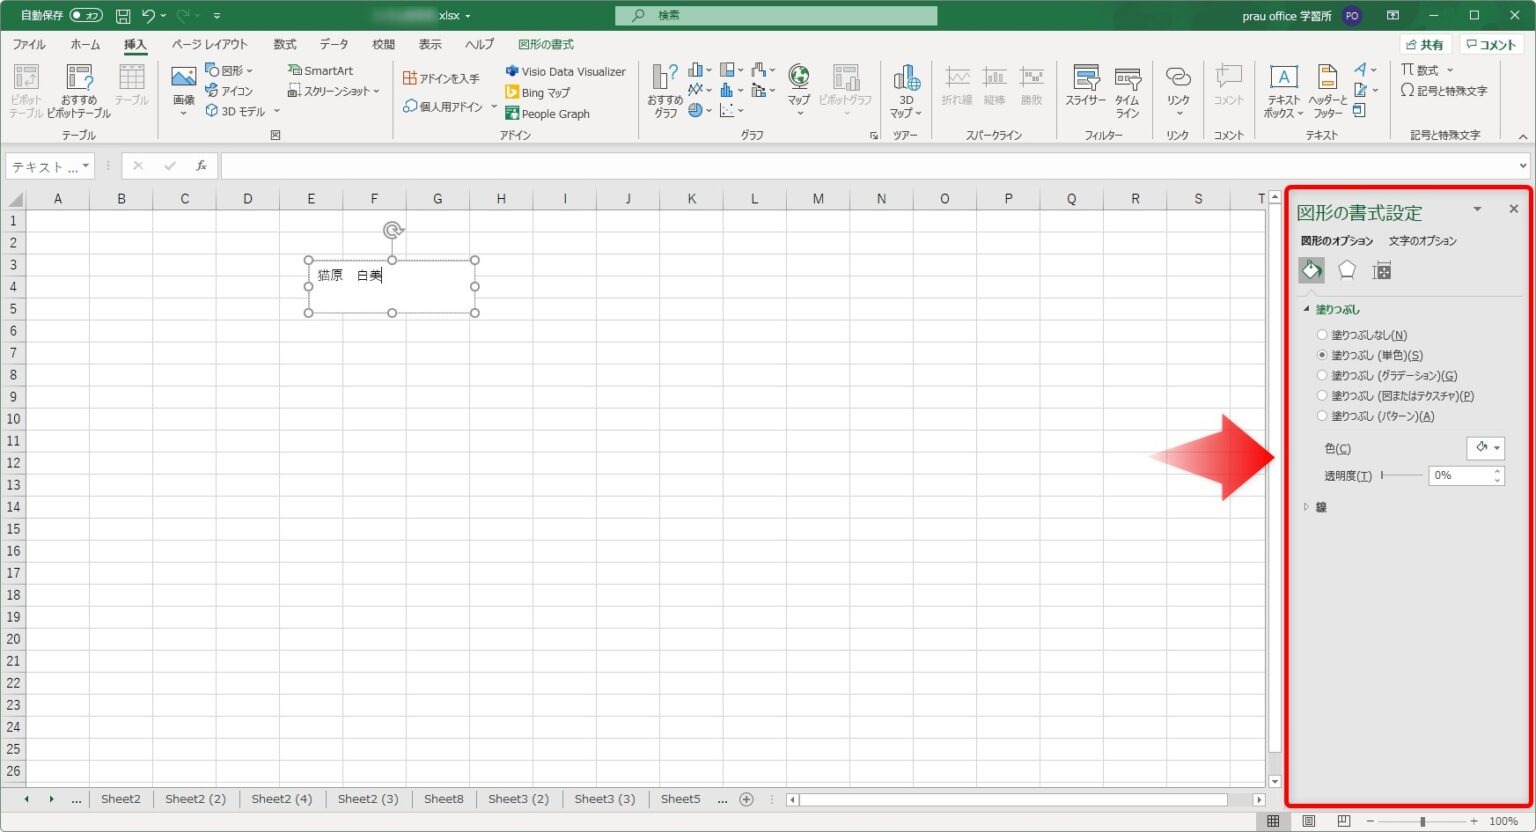This screenshot has height=832, width=1536.
Task: Collapse the ribbon with the chevron
Action: click(x=1523, y=137)
